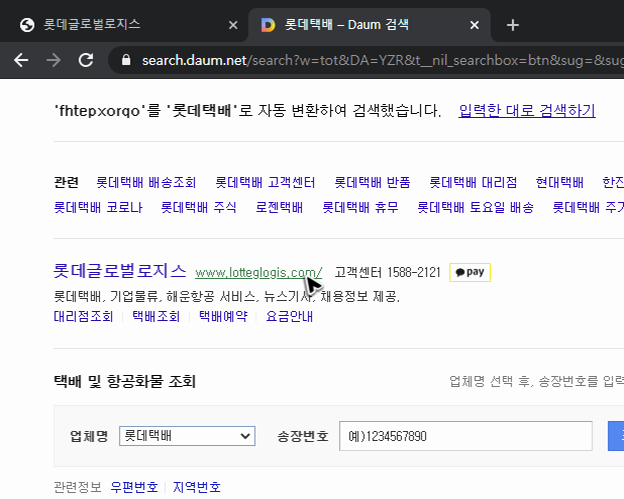Screen dimensions: 624x499
Task: View site security lock icon
Action: pyautogui.click(x=126, y=60)
